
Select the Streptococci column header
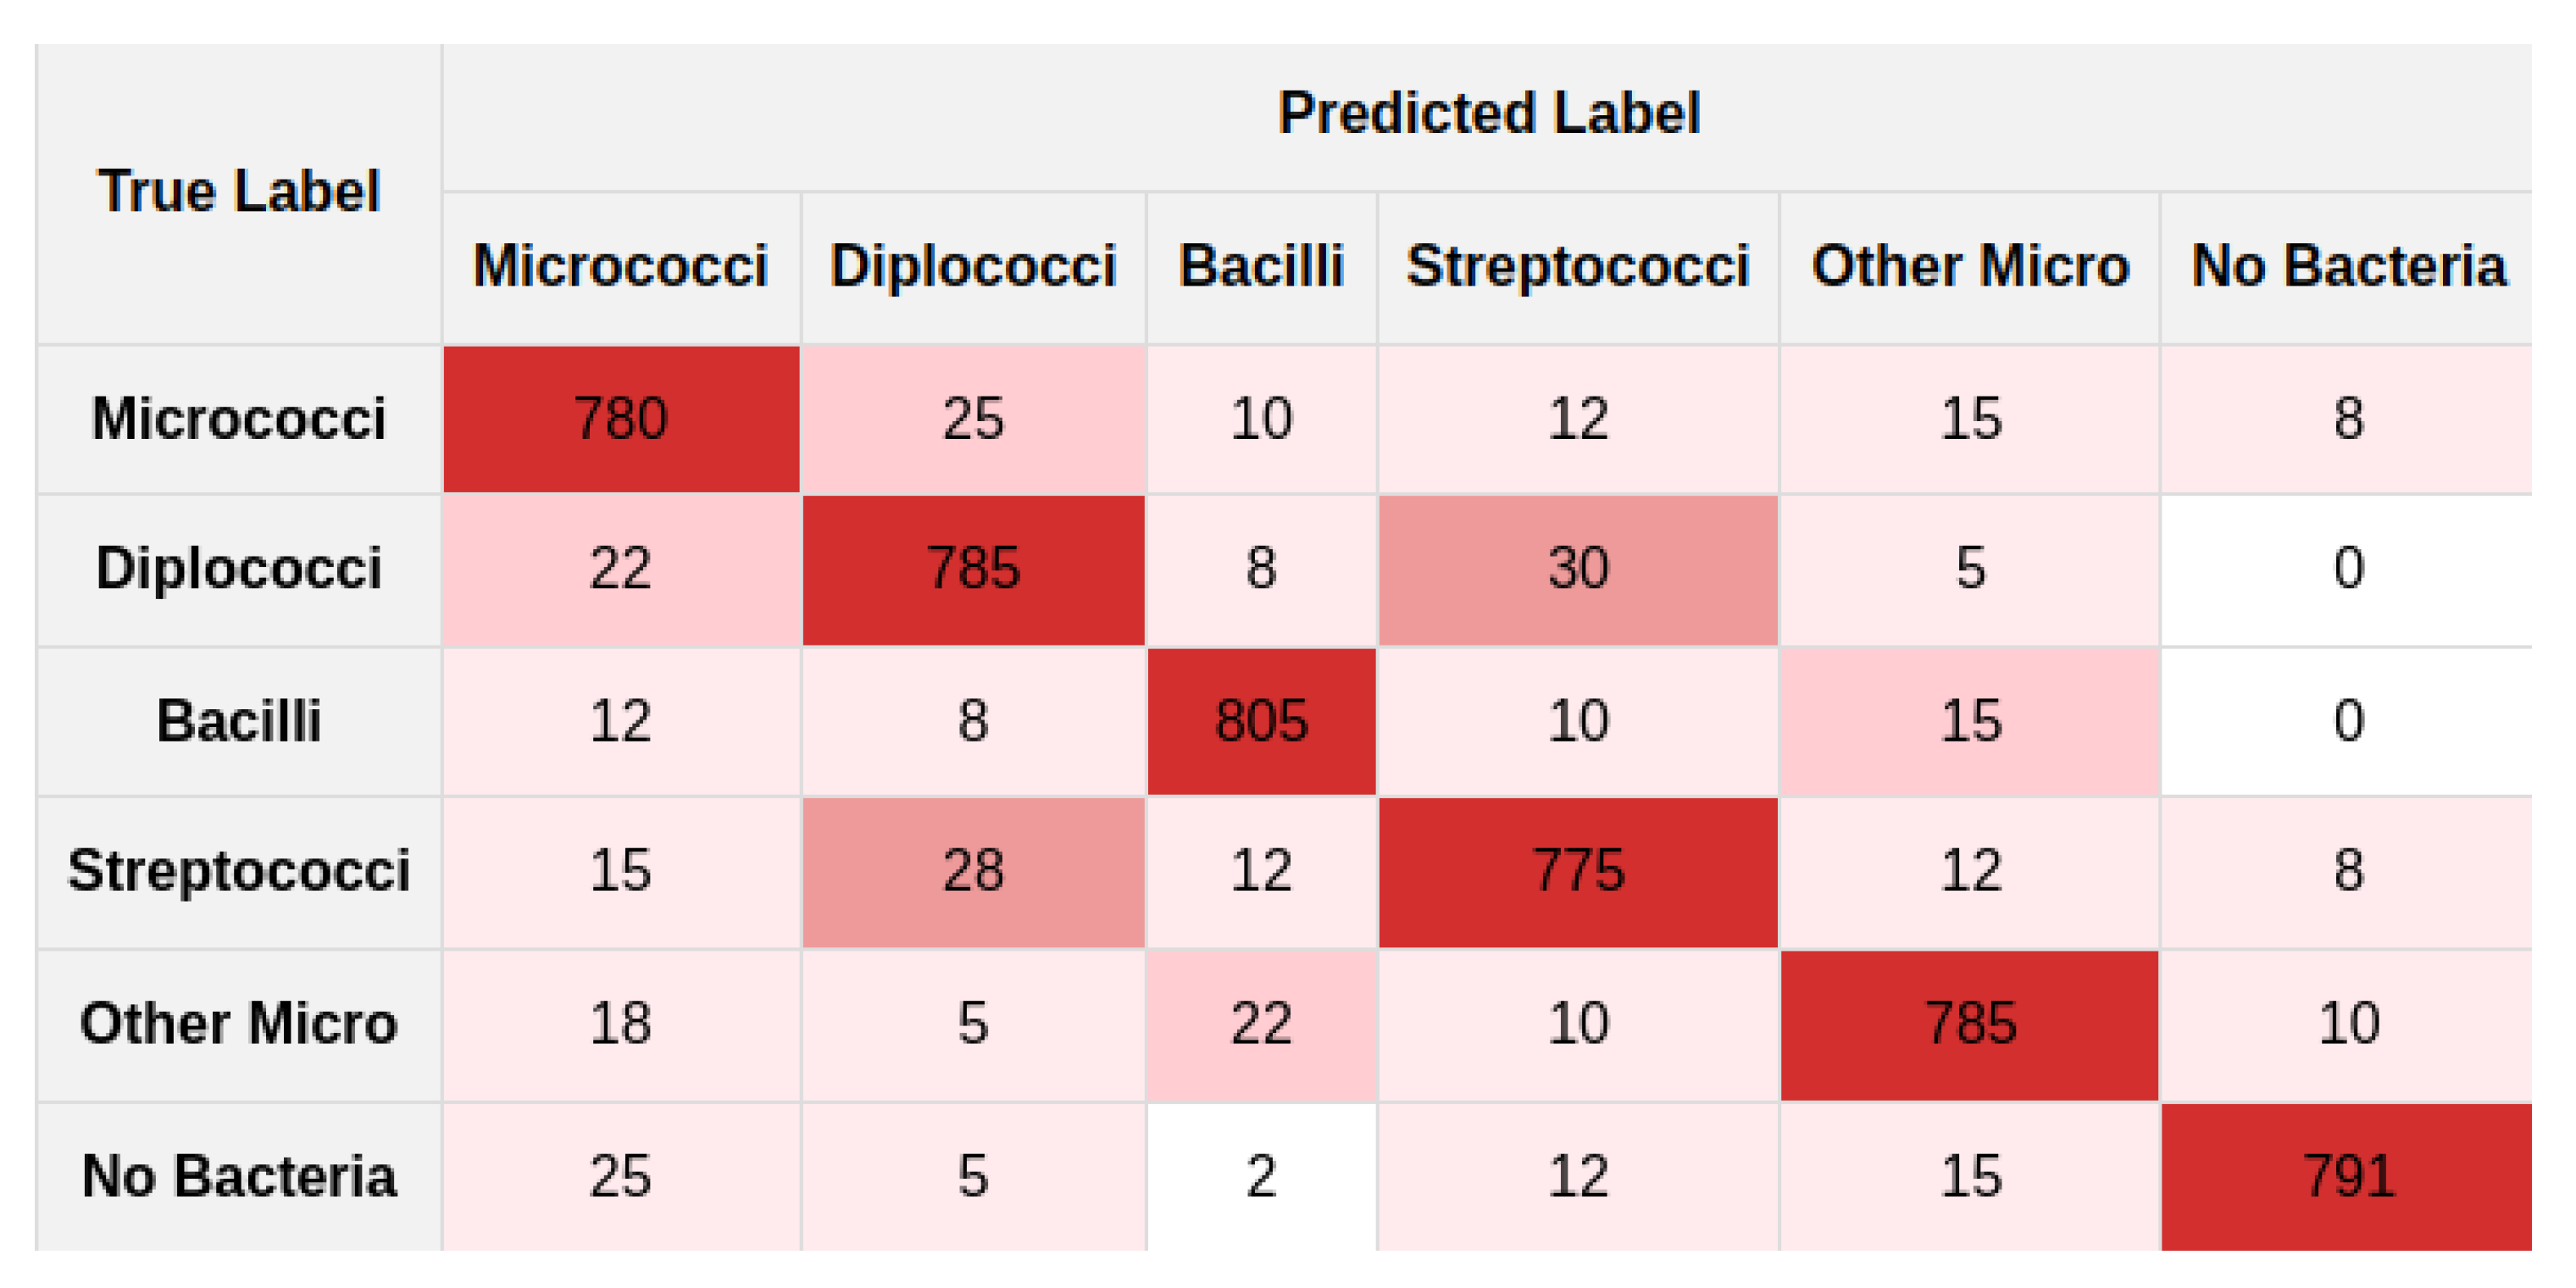tap(1578, 267)
